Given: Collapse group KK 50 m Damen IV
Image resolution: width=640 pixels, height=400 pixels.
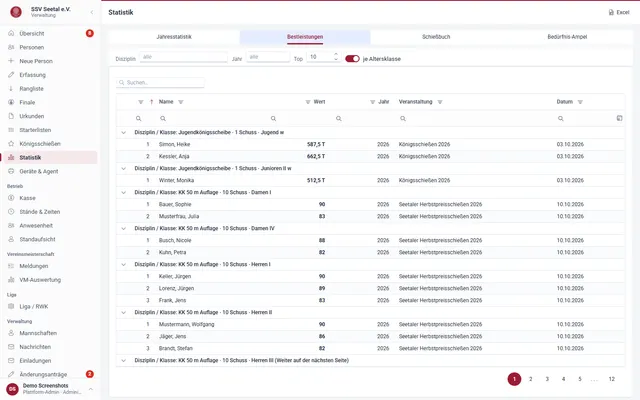Looking at the screenshot, I should [123, 228].
